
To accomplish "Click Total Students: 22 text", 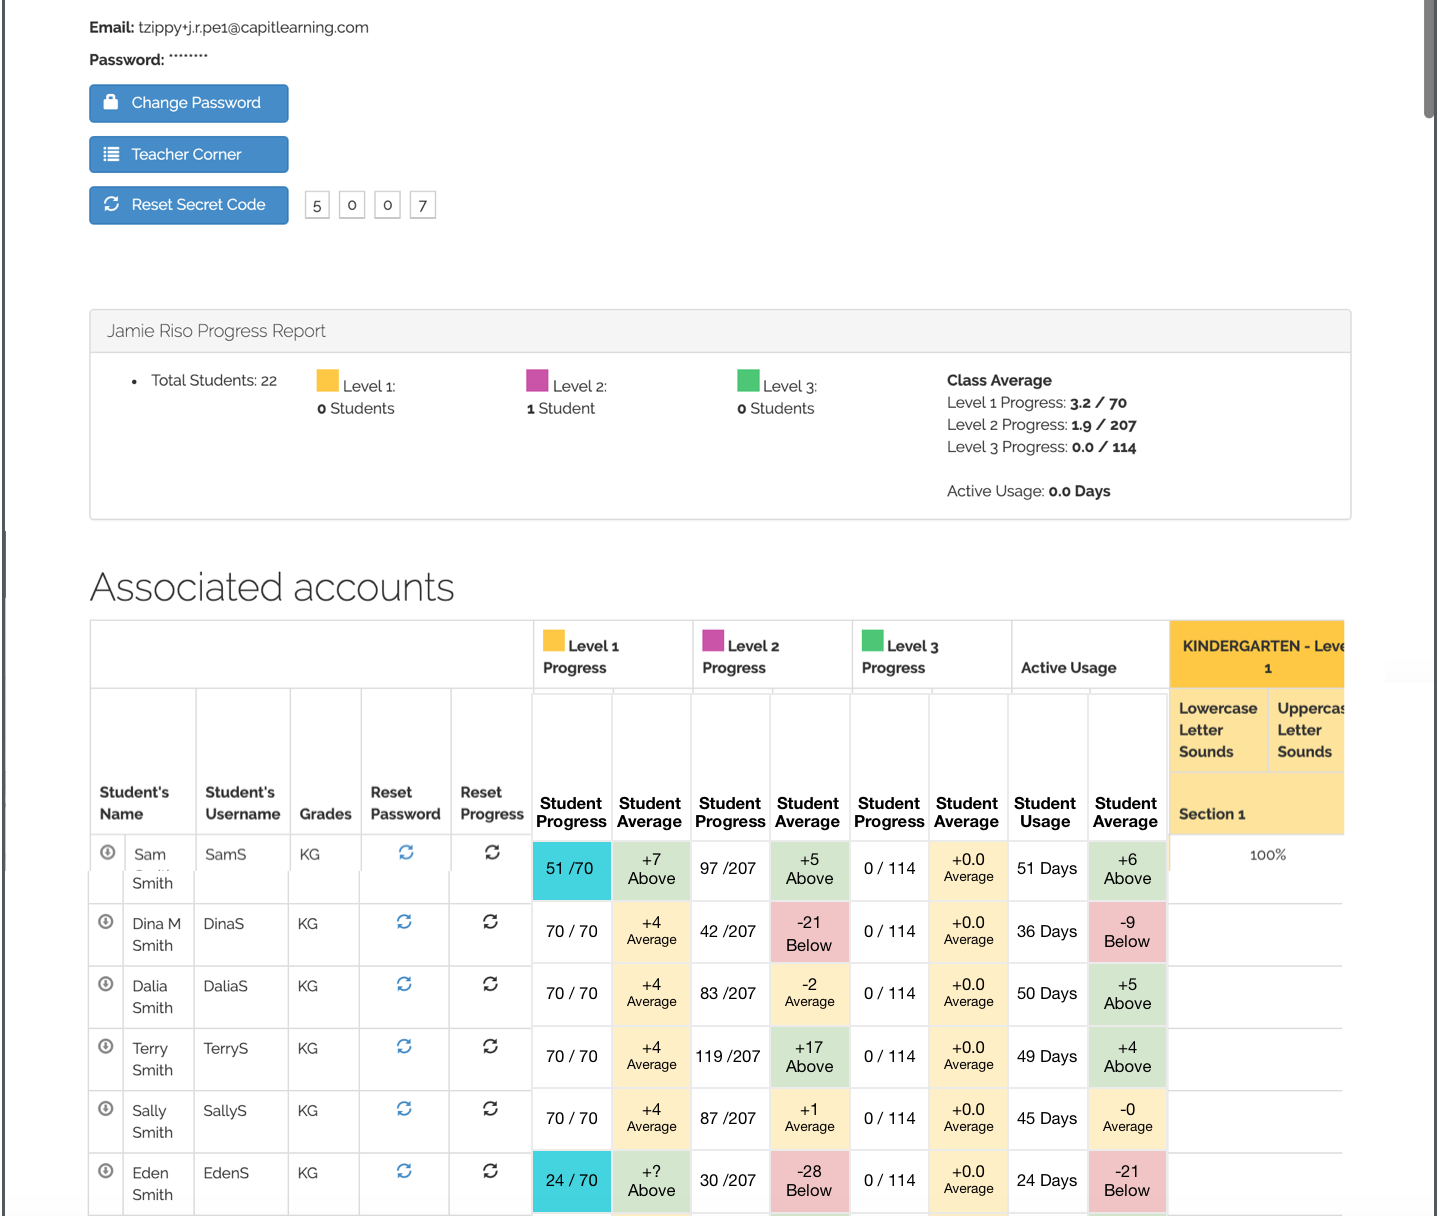I will [214, 381].
